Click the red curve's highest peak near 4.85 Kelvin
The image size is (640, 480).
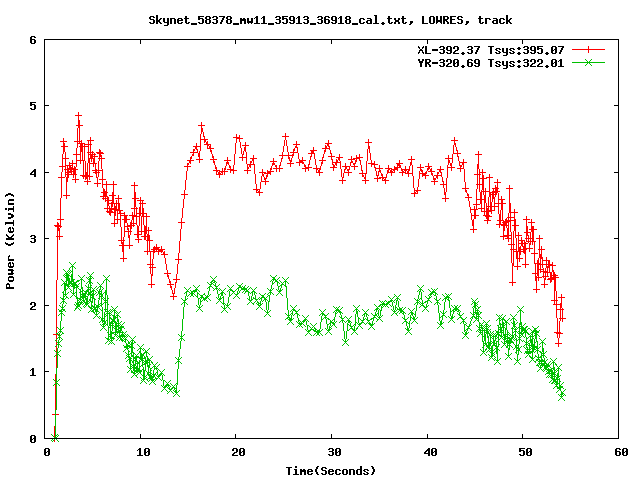point(79,116)
